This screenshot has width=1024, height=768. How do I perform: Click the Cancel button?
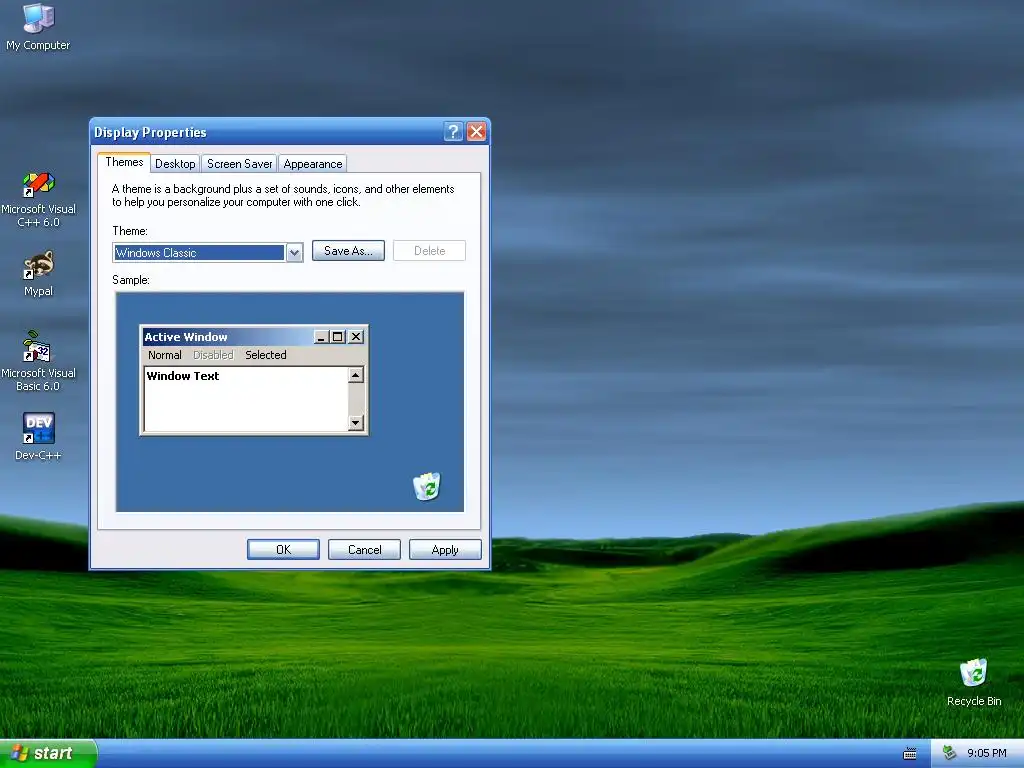tap(364, 550)
